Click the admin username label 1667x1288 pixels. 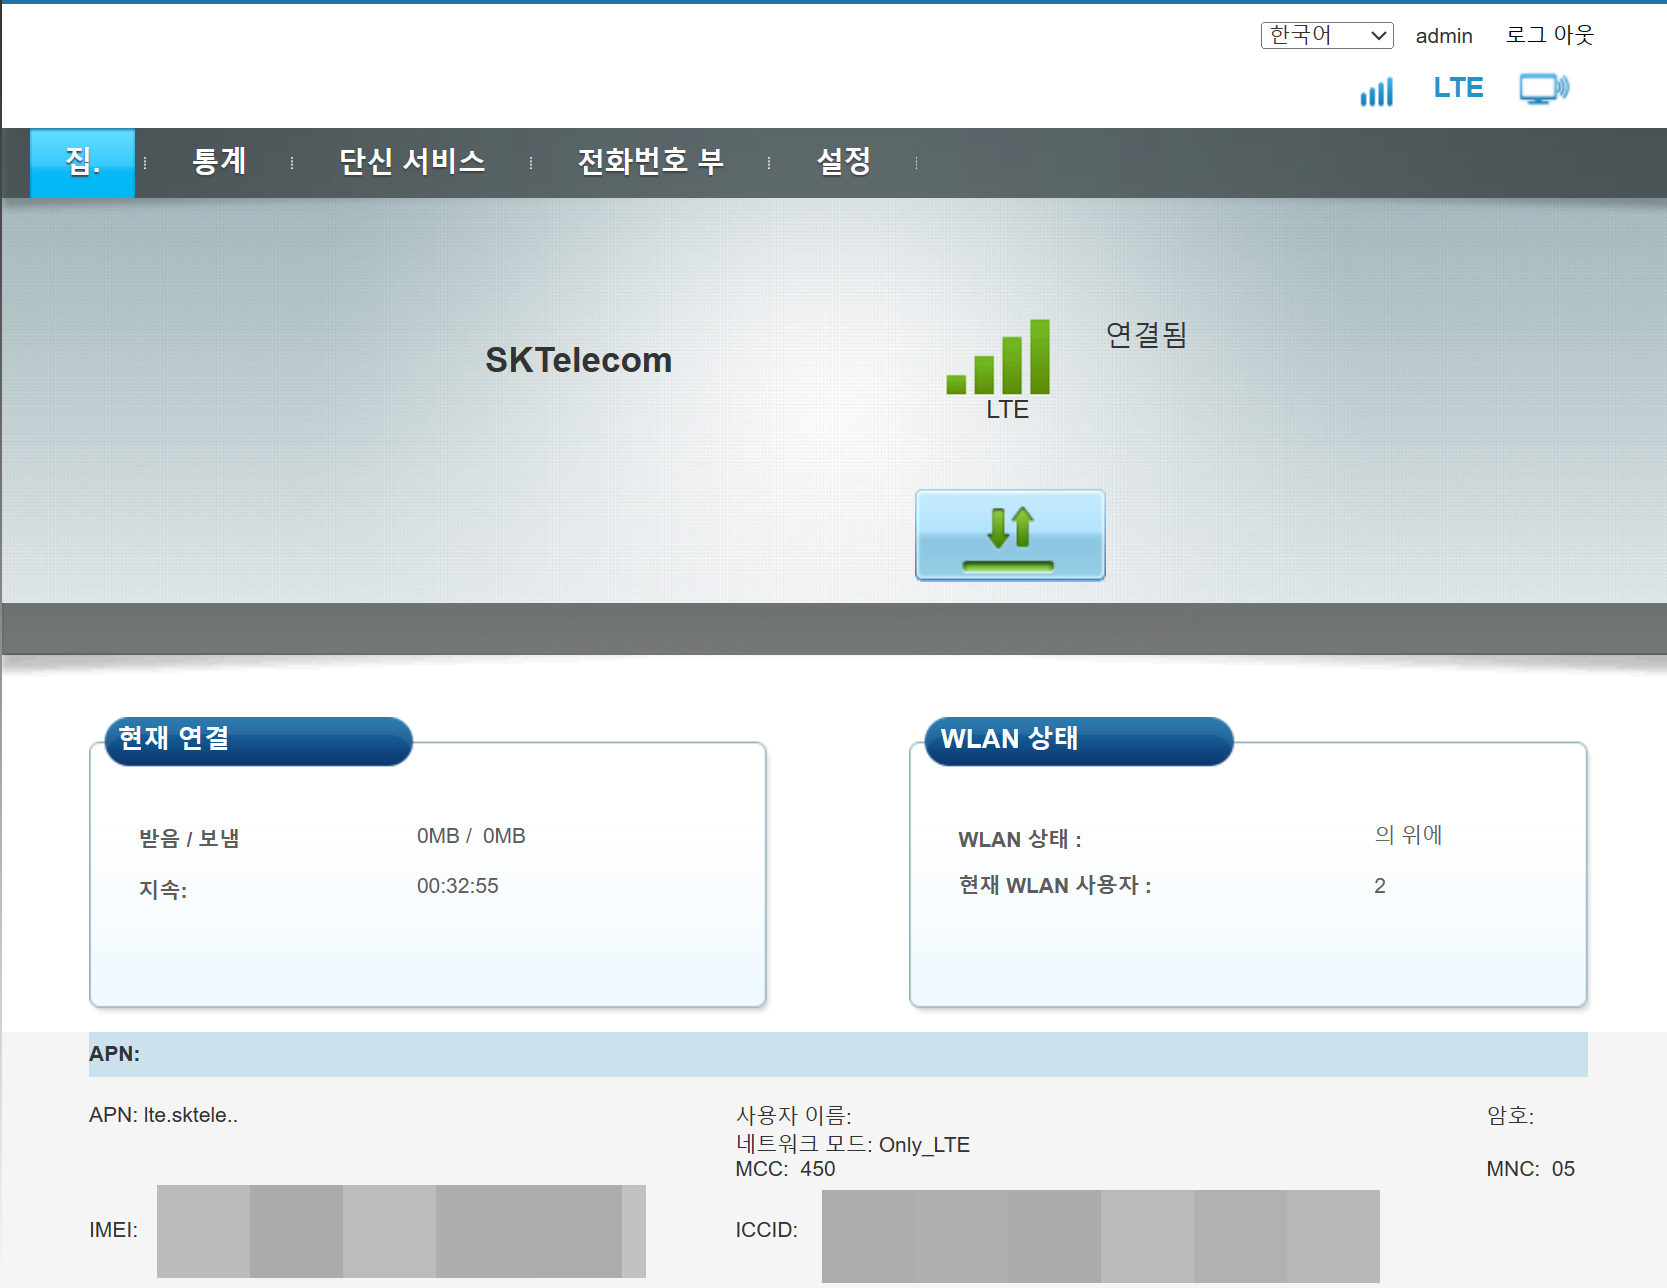(x=1444, y=36)
